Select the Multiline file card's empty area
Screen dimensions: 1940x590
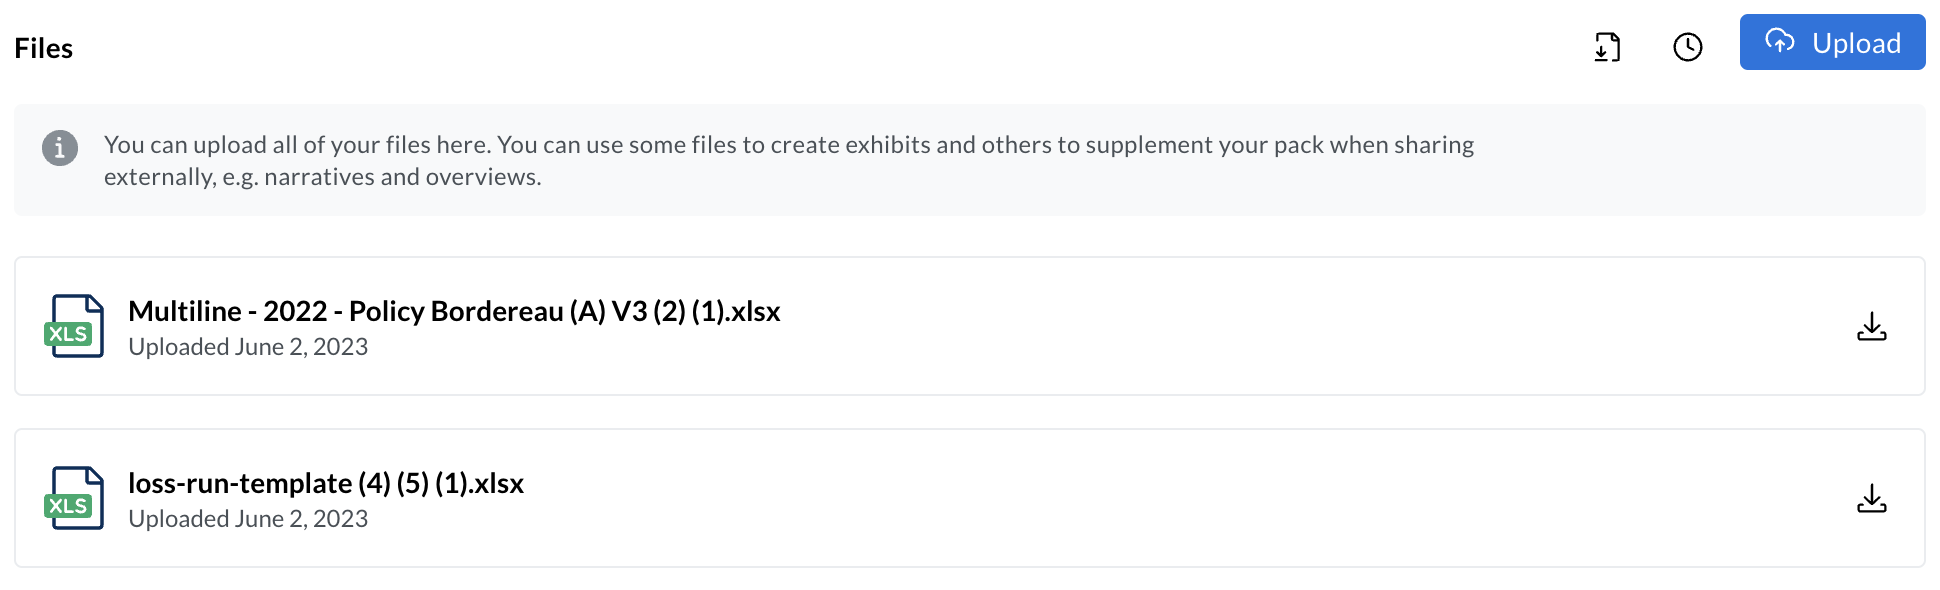[1300, 326]
